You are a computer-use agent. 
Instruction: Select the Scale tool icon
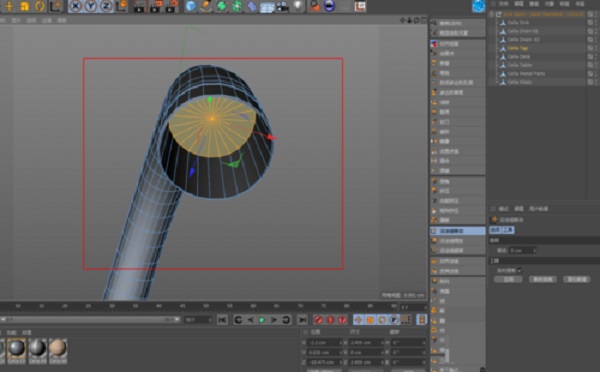(24, 6)
